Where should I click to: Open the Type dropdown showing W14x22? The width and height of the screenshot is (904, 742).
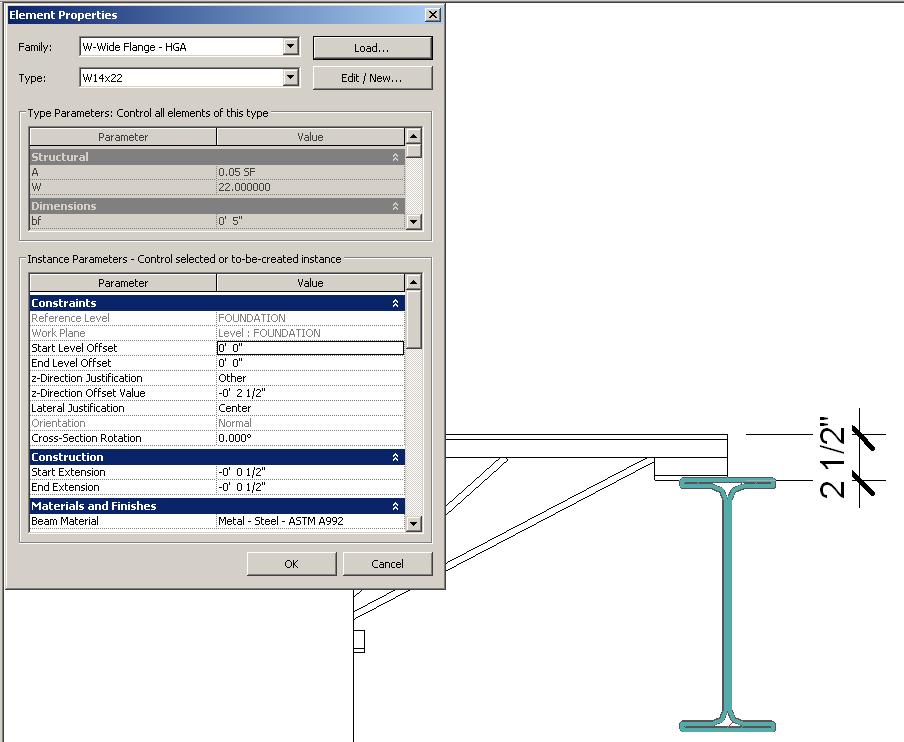290,77
